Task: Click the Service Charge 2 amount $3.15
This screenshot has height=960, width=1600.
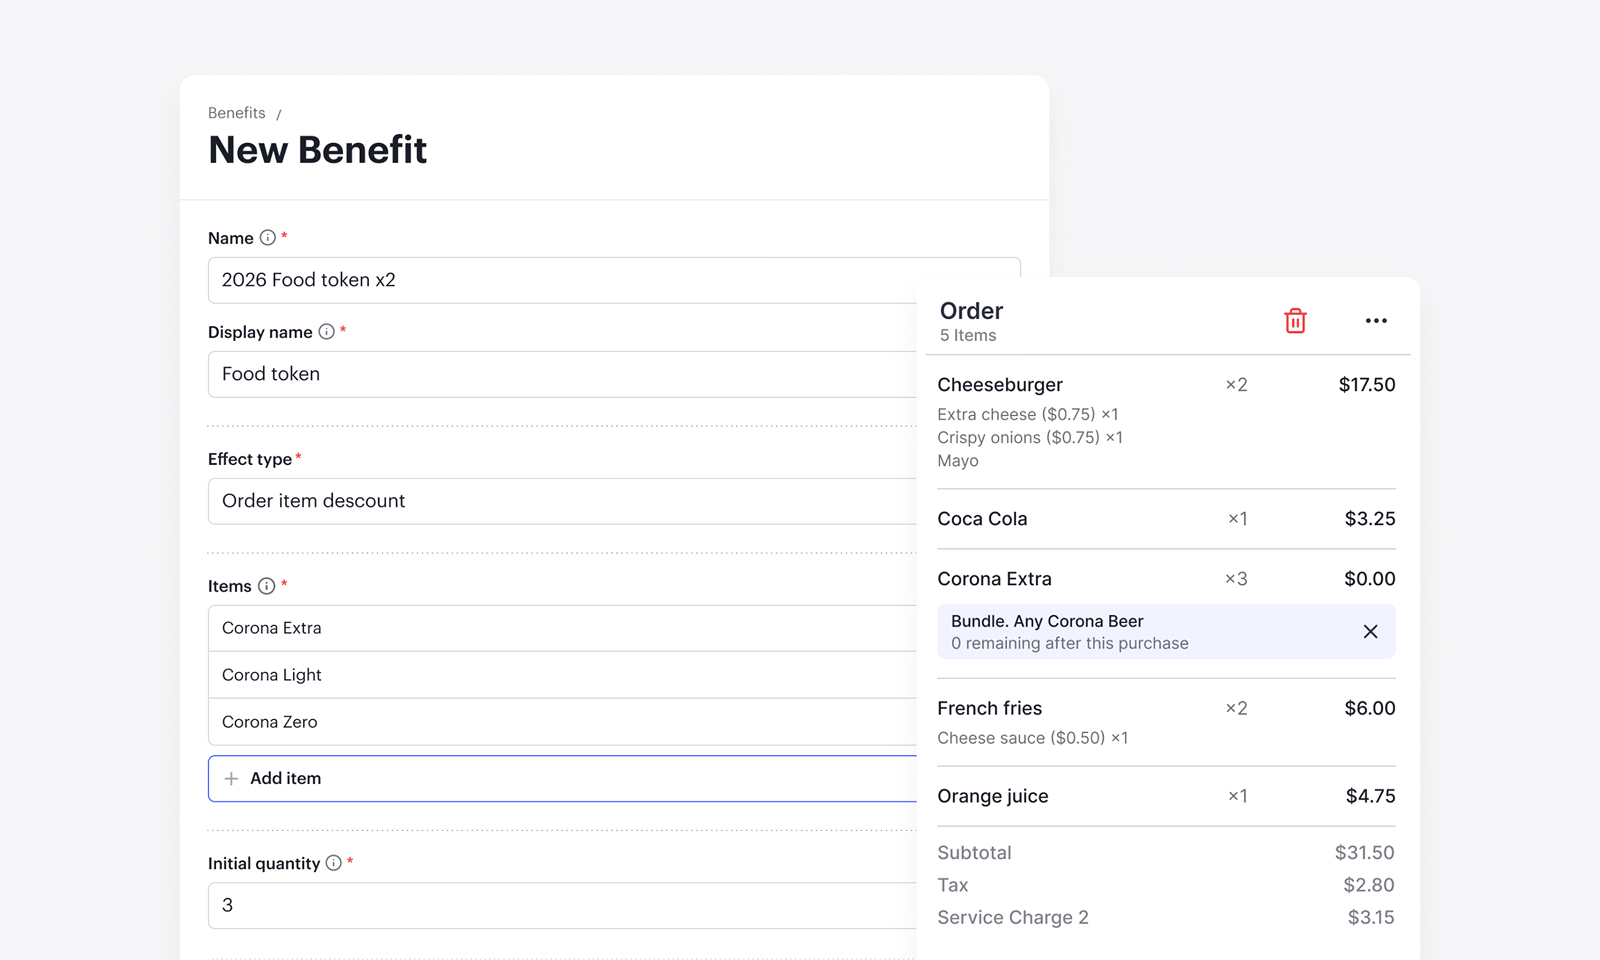Action: (x=1371, y=917)
